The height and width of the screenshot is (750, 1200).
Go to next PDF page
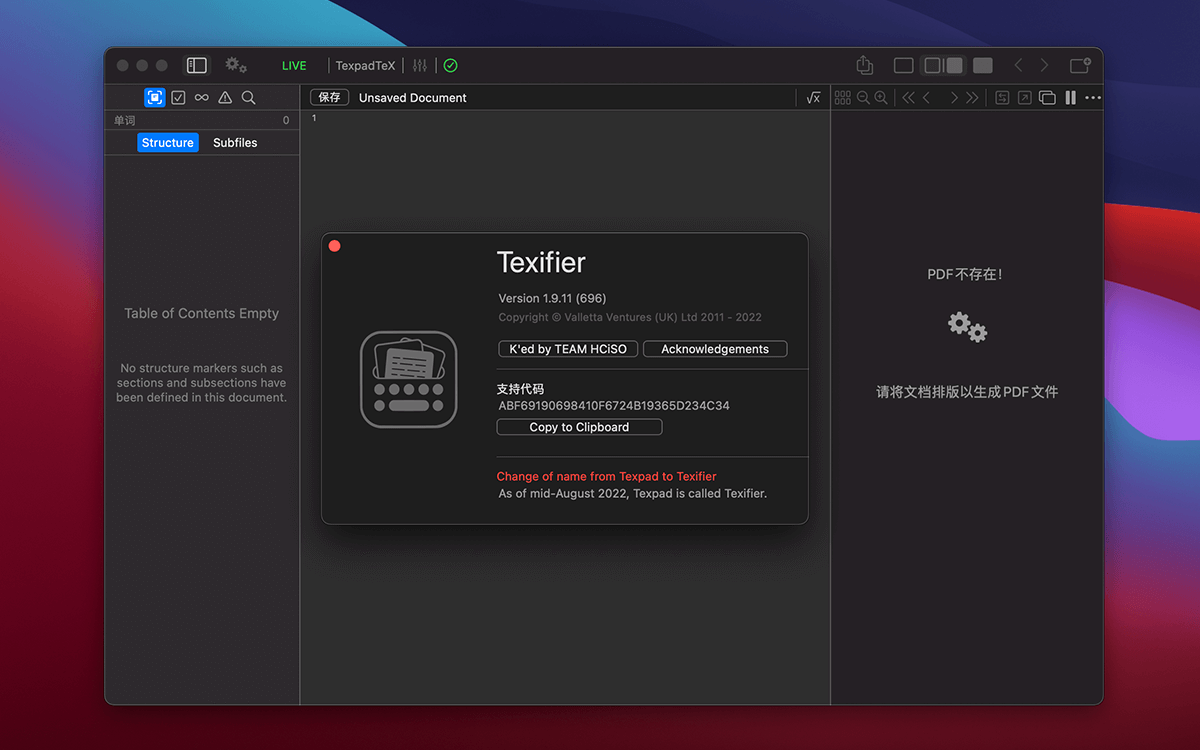tap(954, 97)
